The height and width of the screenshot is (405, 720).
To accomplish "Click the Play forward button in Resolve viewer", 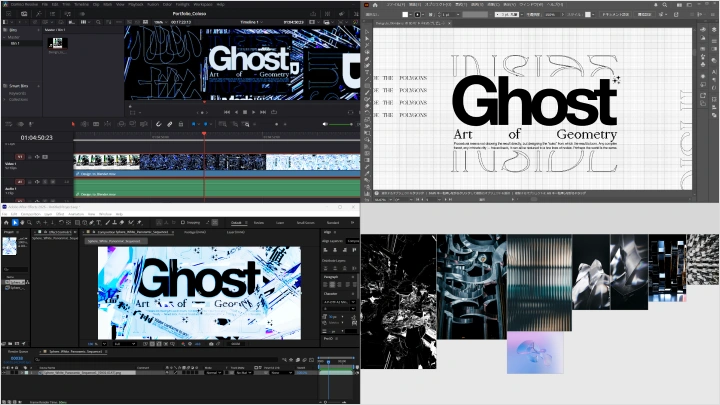I will (253, 112).
